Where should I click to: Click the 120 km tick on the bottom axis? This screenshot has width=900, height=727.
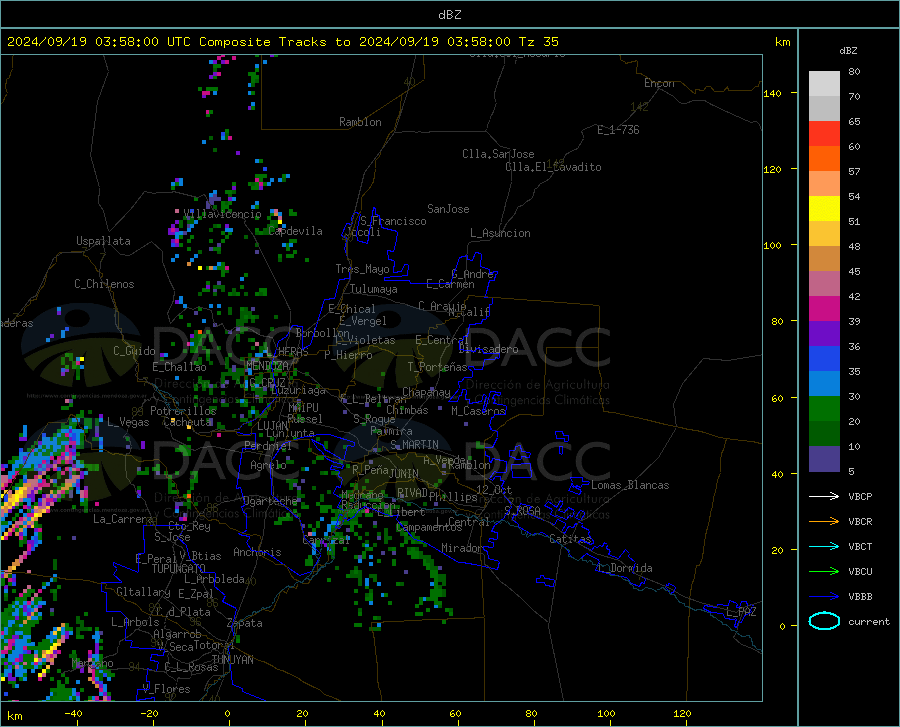682,714
